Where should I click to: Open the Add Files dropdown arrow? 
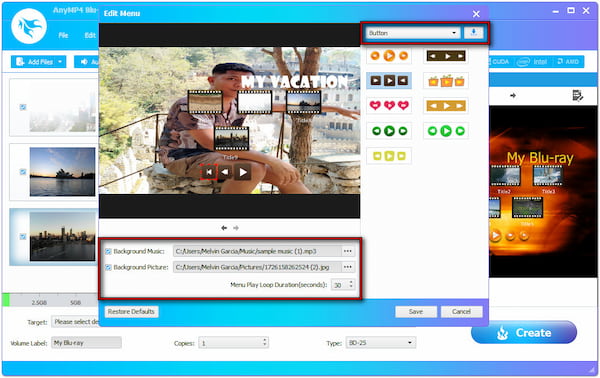coord(60,62)
